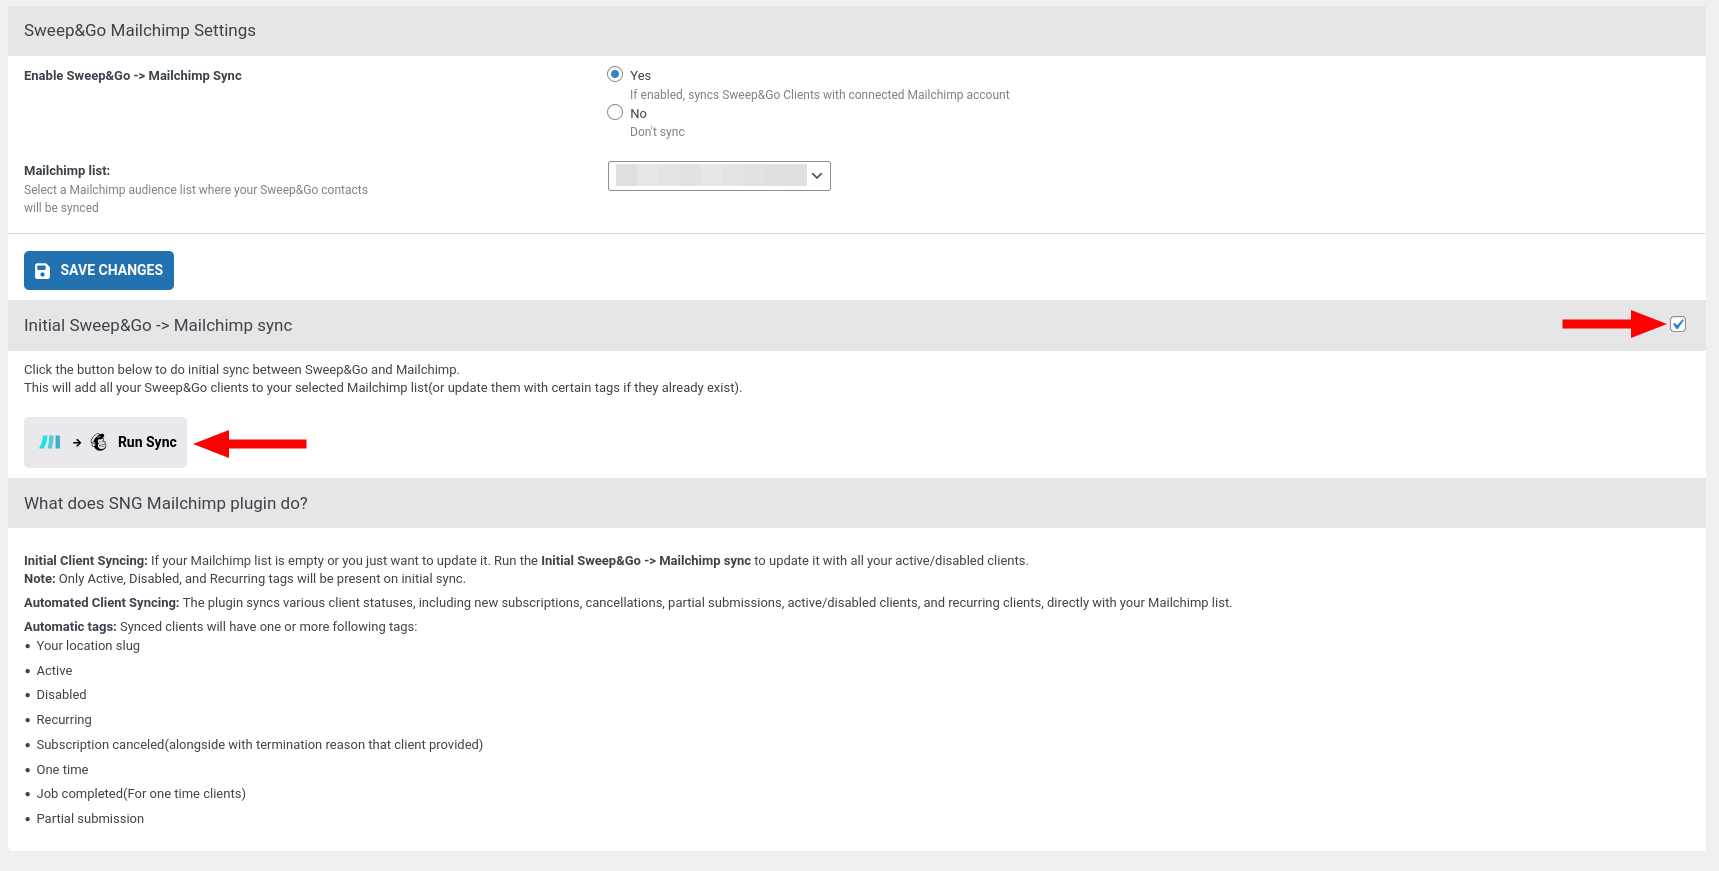The width and height of the screenshot is (1719, 871).
Task: Click "Initial Sweep&Go -> Mailchimp sync" section header
Action: 158,326
